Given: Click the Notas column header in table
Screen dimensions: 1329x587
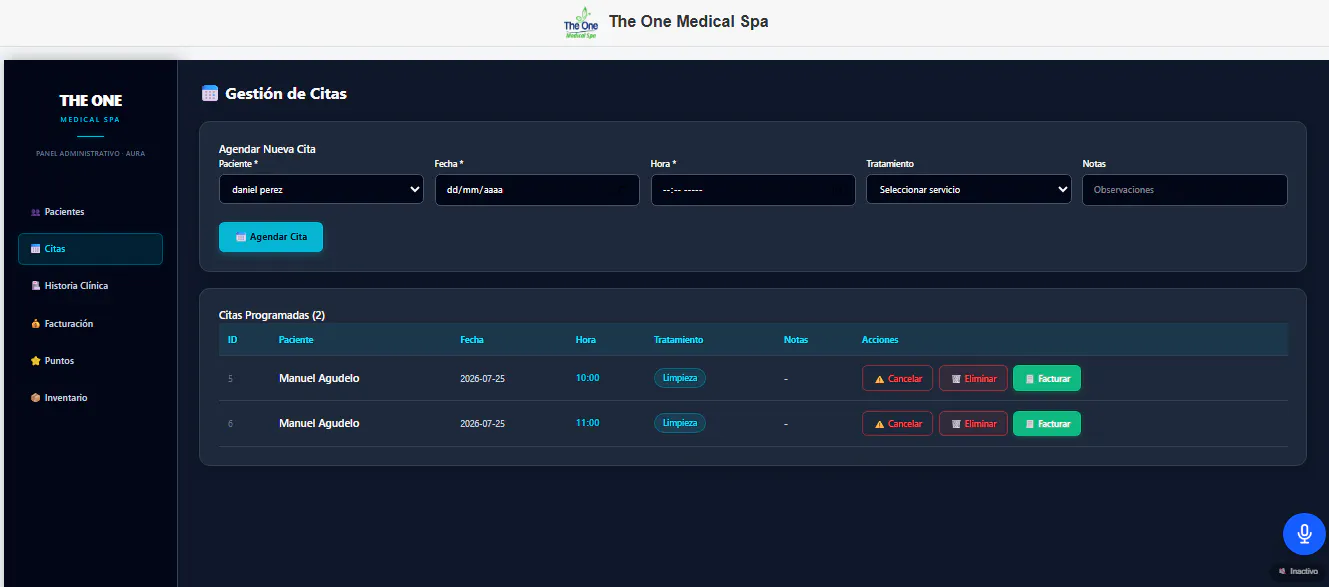Looking at the screenshot, I should point(796,340).
